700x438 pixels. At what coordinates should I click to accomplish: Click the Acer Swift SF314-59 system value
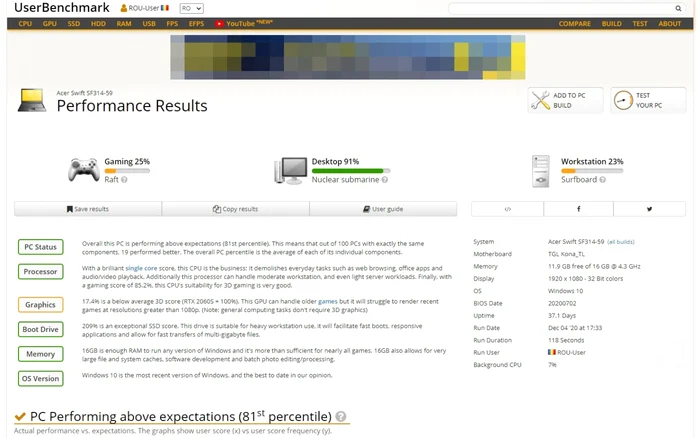pos(576,242)
